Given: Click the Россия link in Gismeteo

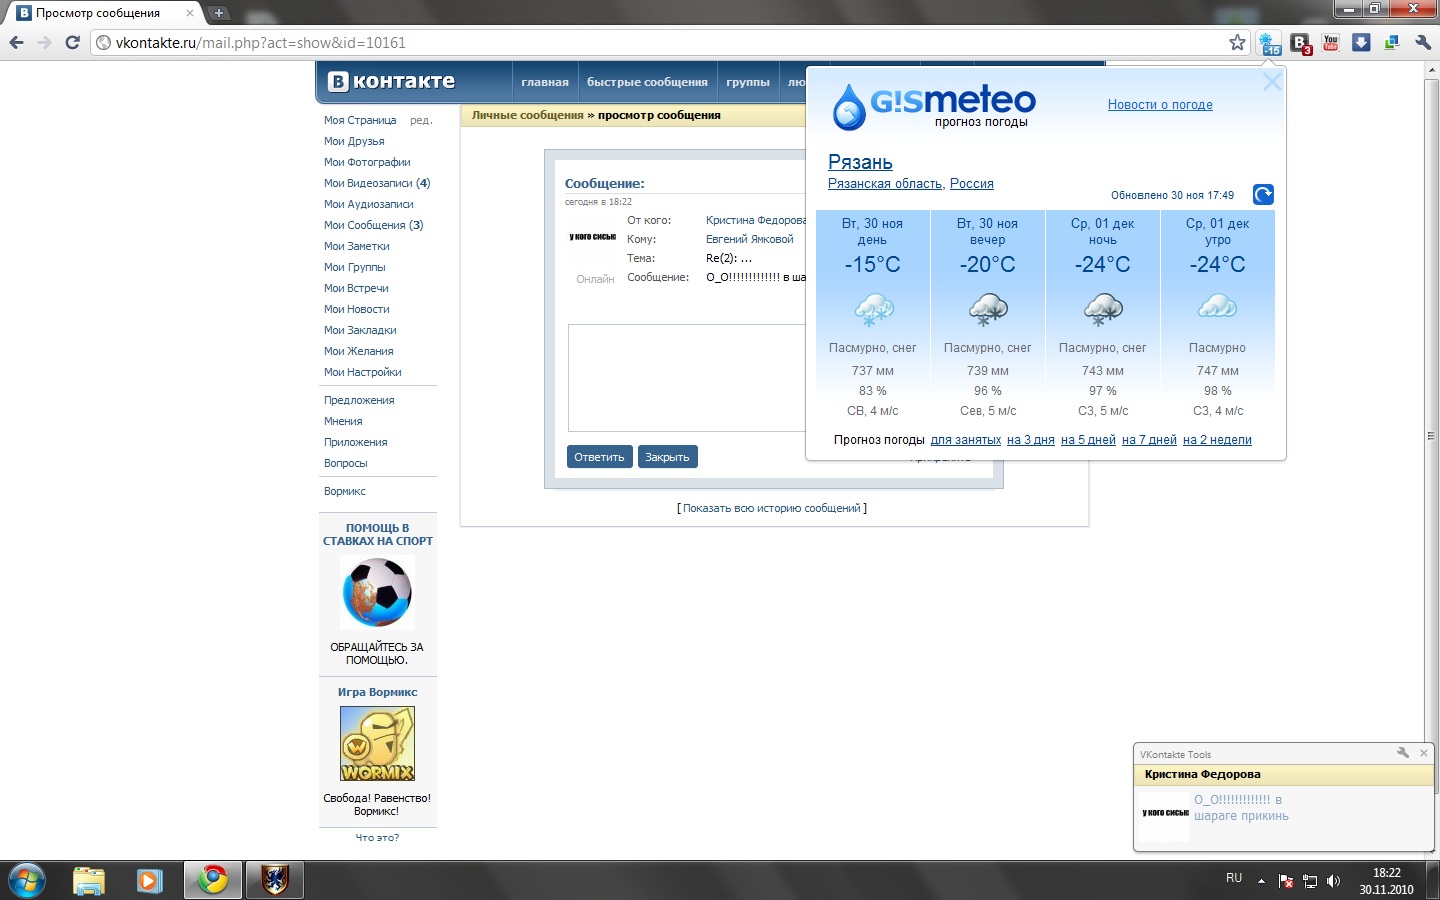Looking at the screenshot, I should pos(972,184).
